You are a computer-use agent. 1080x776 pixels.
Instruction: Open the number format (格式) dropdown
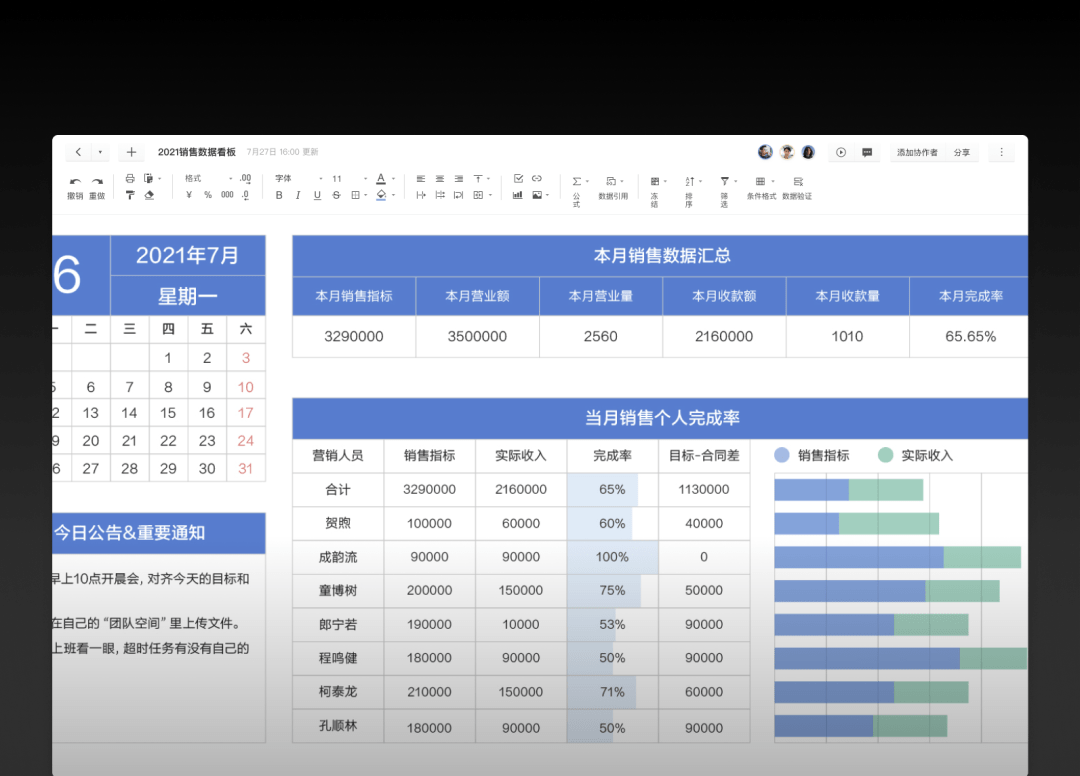point(209,178)
